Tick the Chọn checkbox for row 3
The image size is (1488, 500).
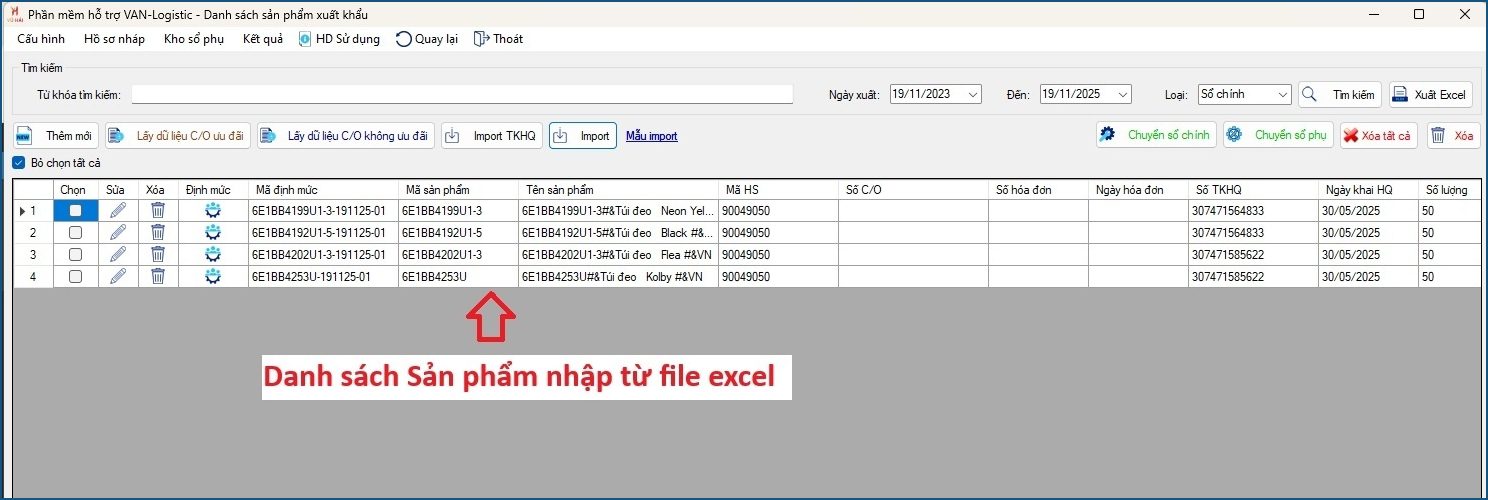coord(75,255)
